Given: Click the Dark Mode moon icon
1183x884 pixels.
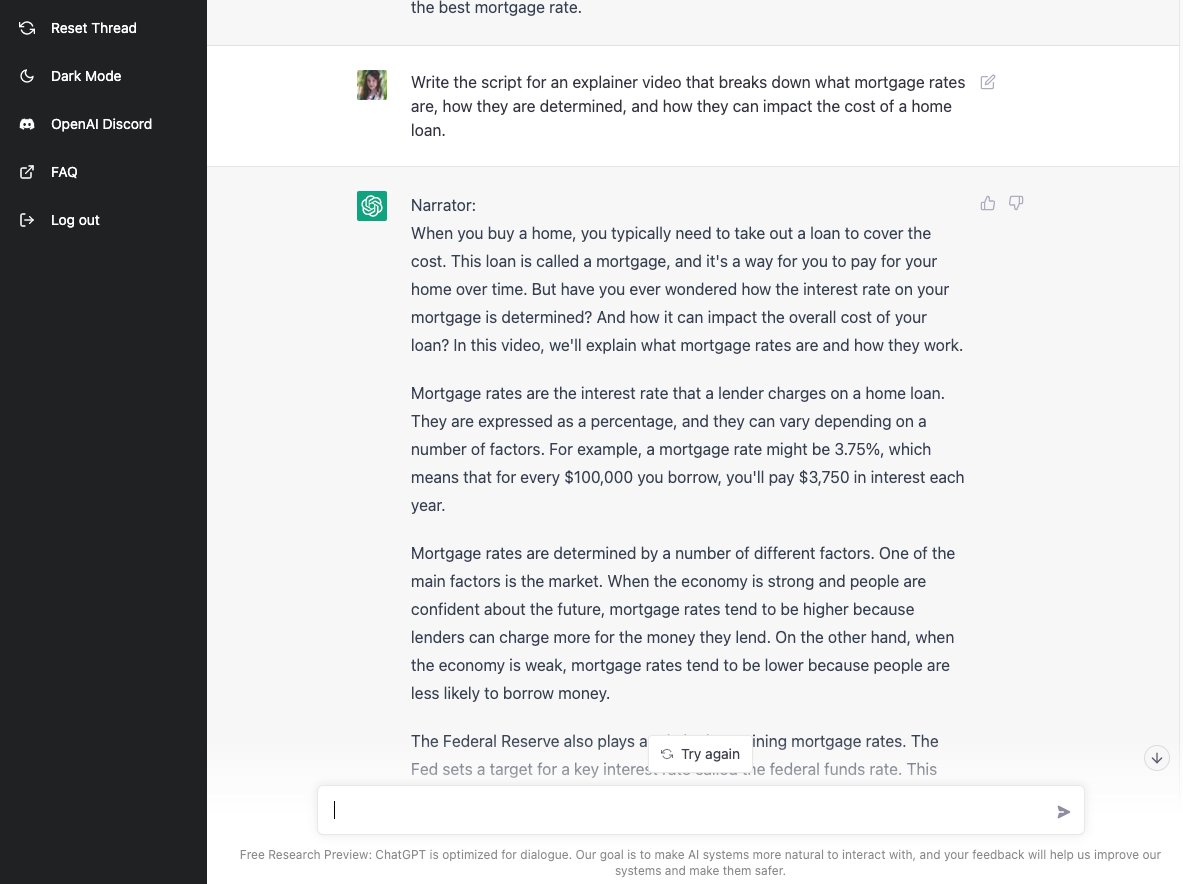Looking at the screenshot, I should (26, 76).
